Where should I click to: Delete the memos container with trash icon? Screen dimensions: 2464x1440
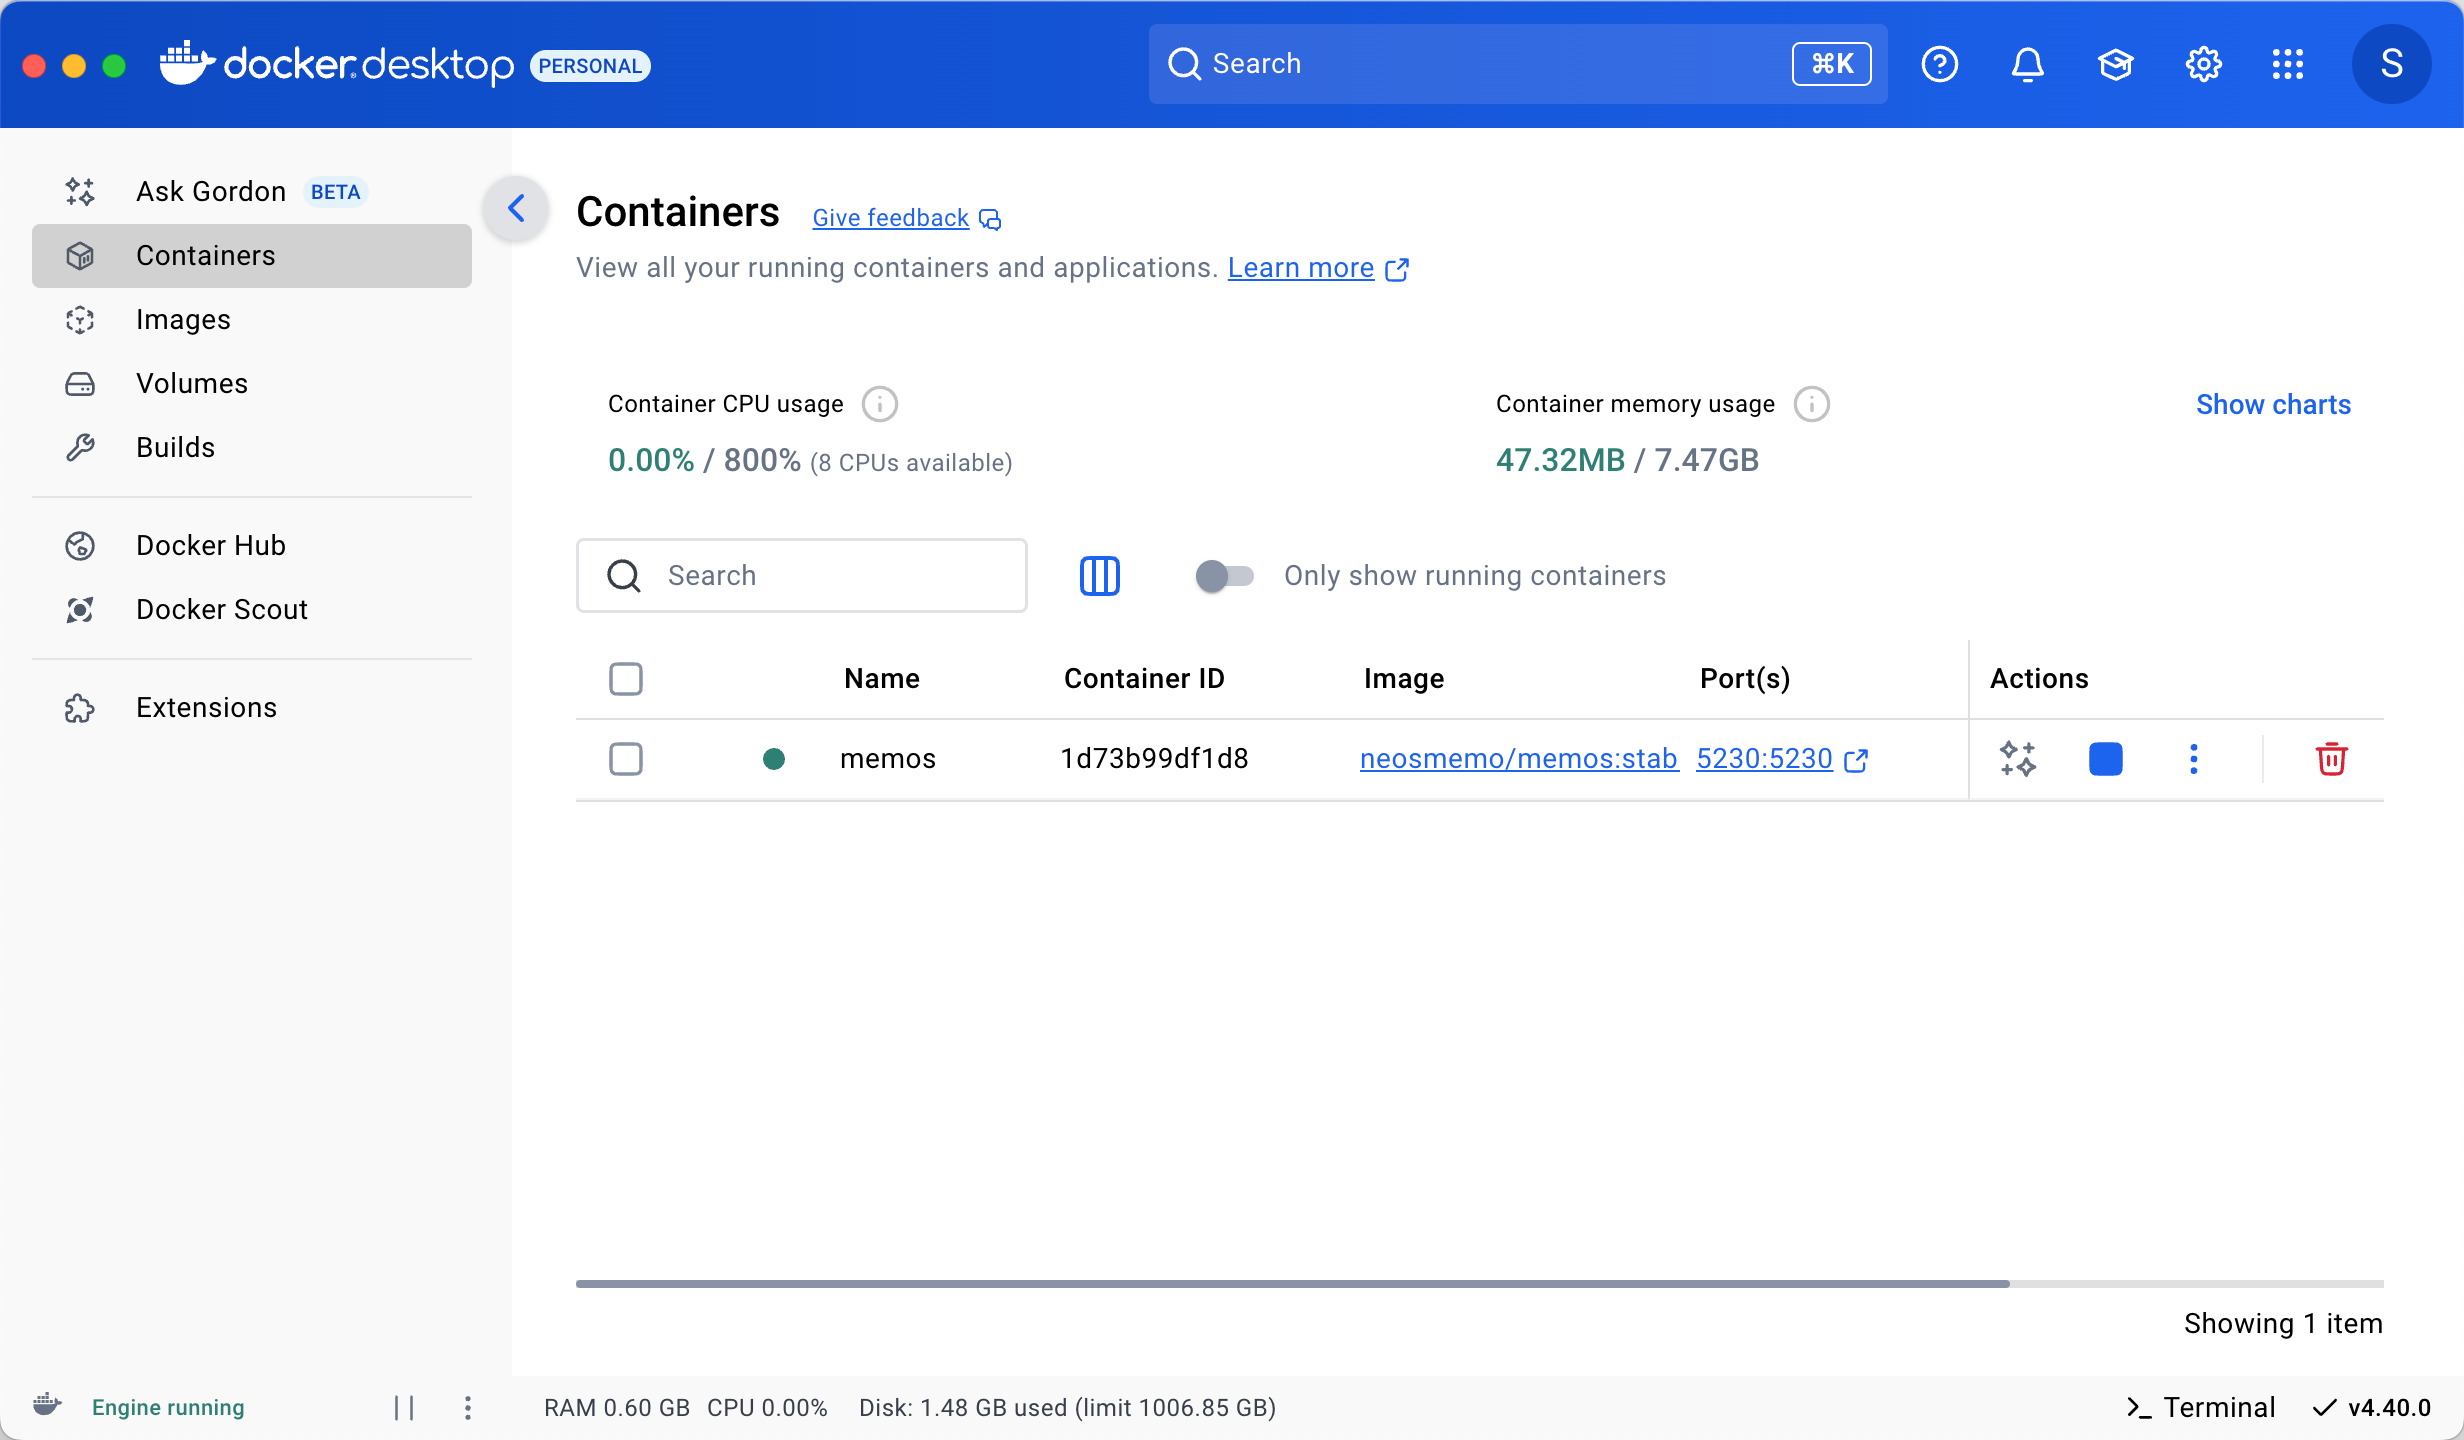(x=2331, y=759)
